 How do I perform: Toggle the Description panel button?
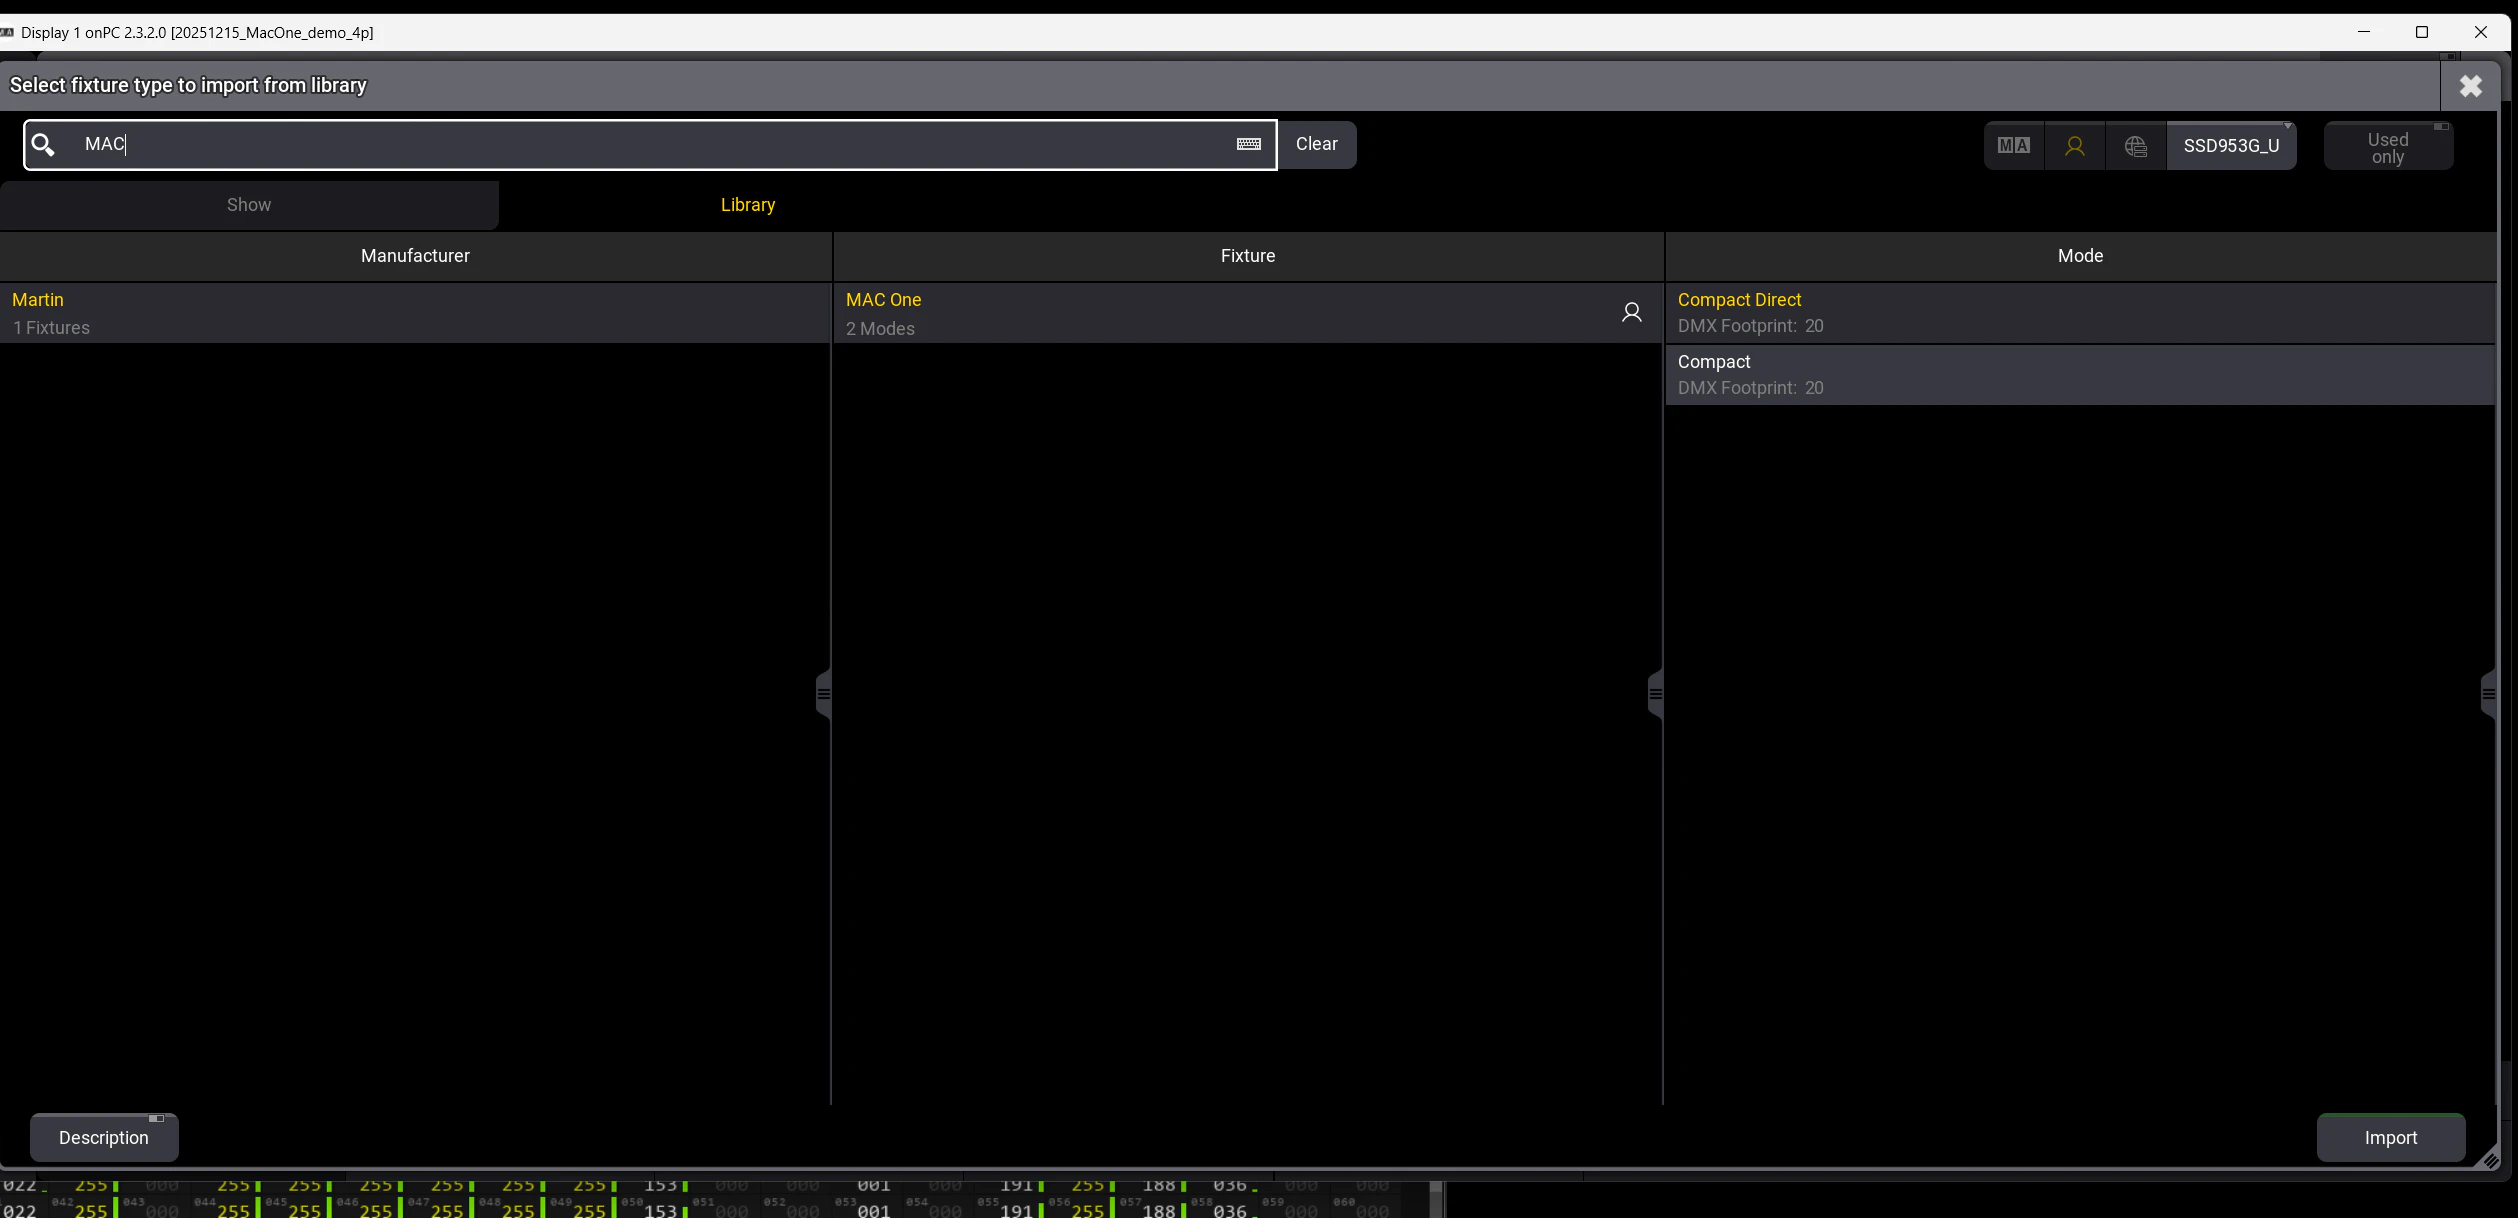coord(104,1138)
